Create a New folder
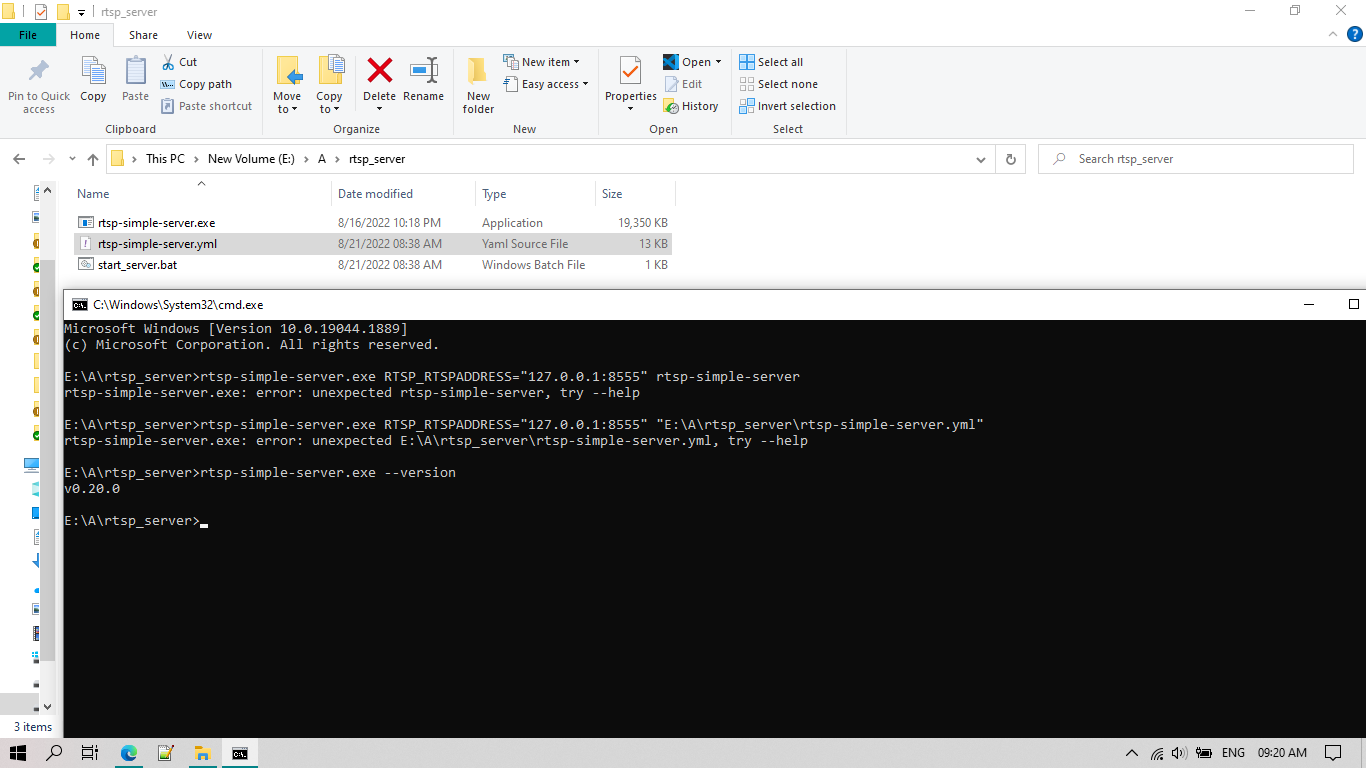Screen dimensions: 1366x768 477,85
